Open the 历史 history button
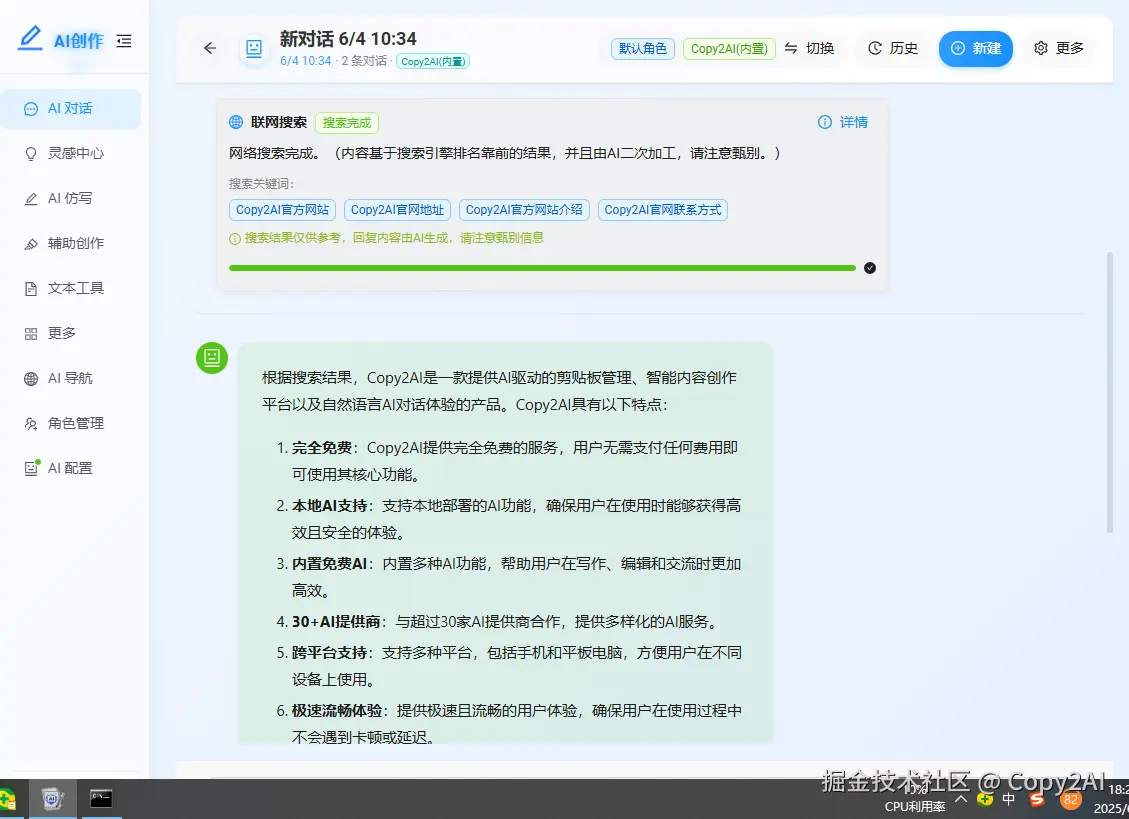The height and width of the screenshot is (819, 1129). pos(894,48)
